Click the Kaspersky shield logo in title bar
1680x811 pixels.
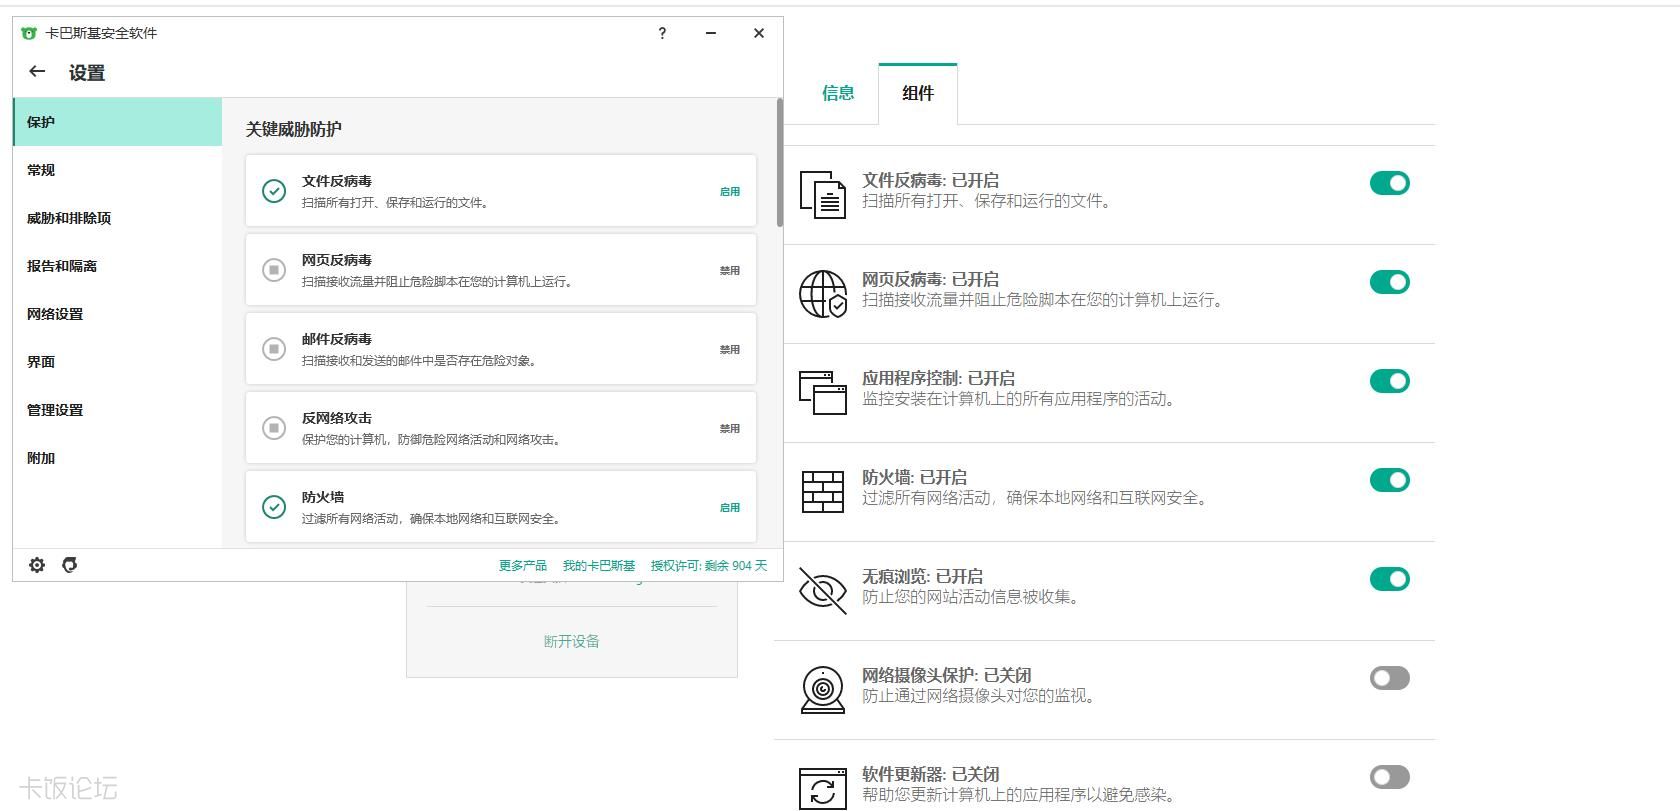pos(29,33)
